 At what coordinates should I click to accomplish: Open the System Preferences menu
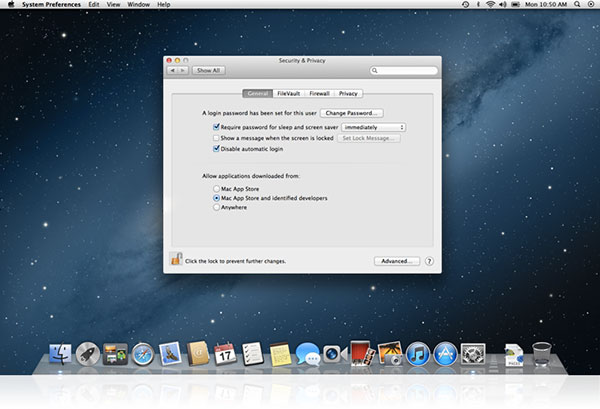(x=51, y=4)
